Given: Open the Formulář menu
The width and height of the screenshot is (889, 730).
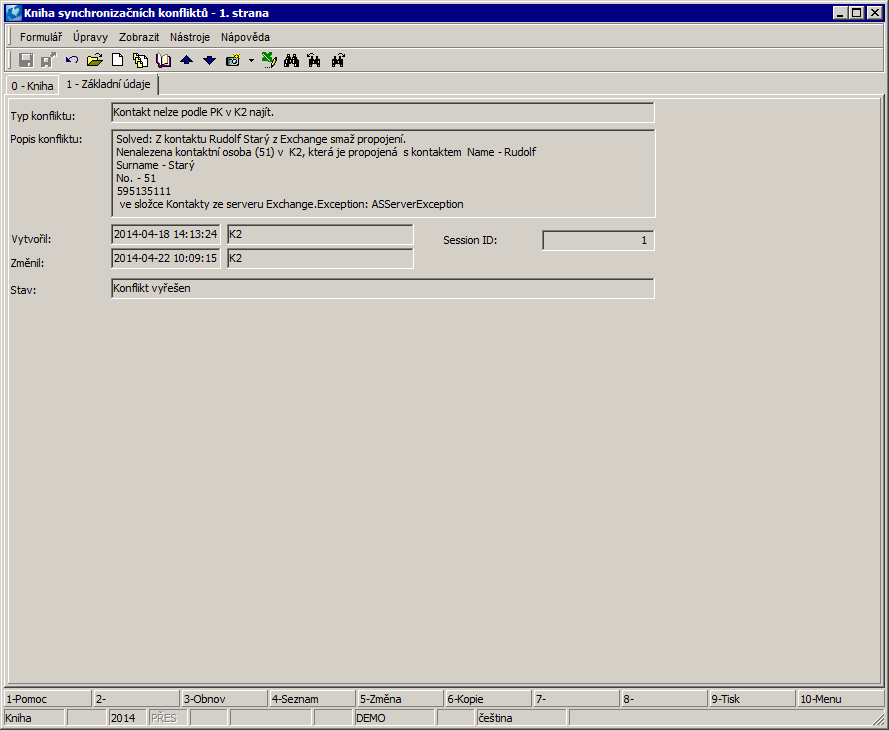Looking at the screenshot, I should tap(41, 37).
